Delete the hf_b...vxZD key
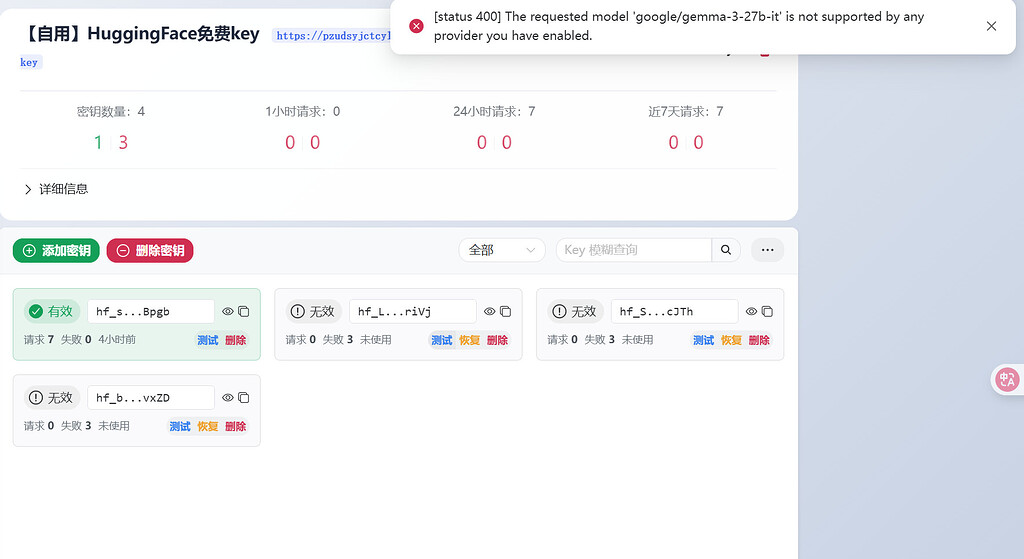The width and height of the screenshot is (1024, 559). click(x=236, y=426)
